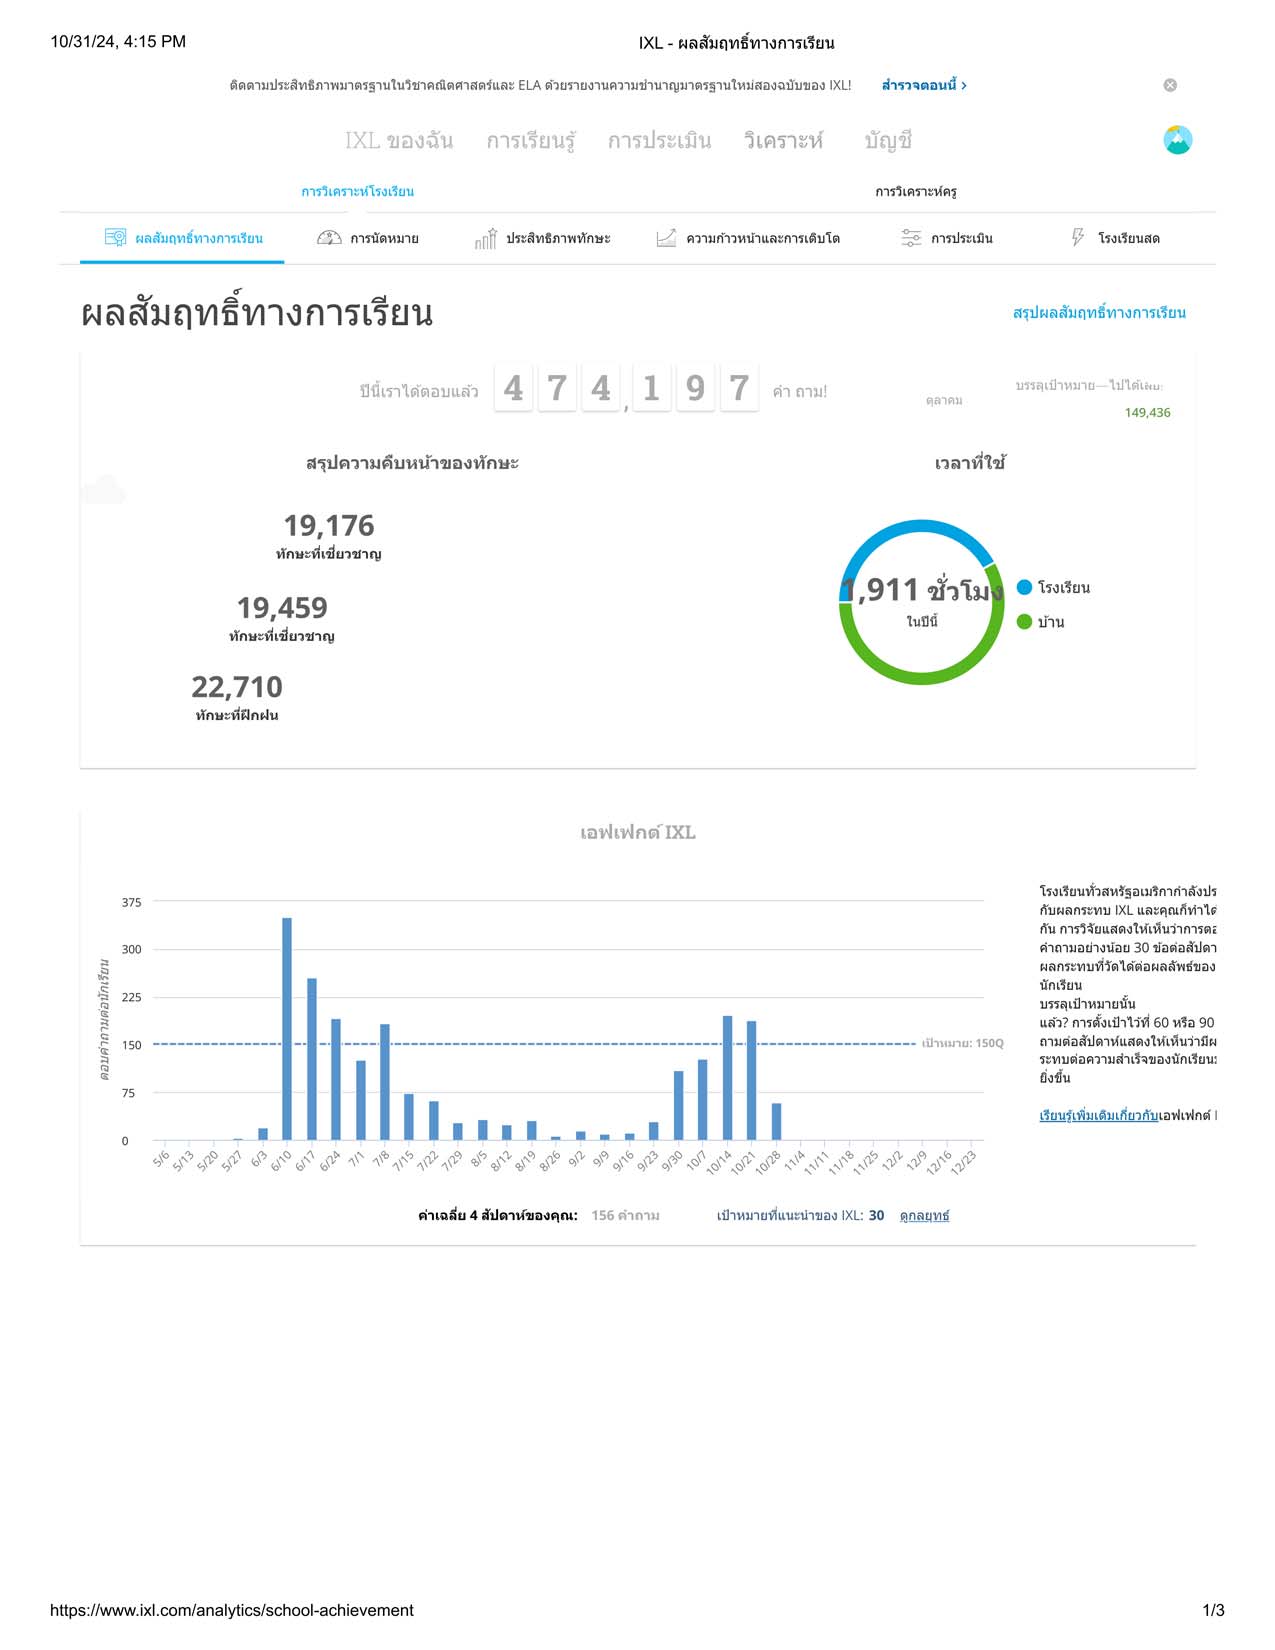Switch to การวิเคราะห์ครู section
Image resolution: width=1275 pixels, height=1650 pixels.
[915, 191]
